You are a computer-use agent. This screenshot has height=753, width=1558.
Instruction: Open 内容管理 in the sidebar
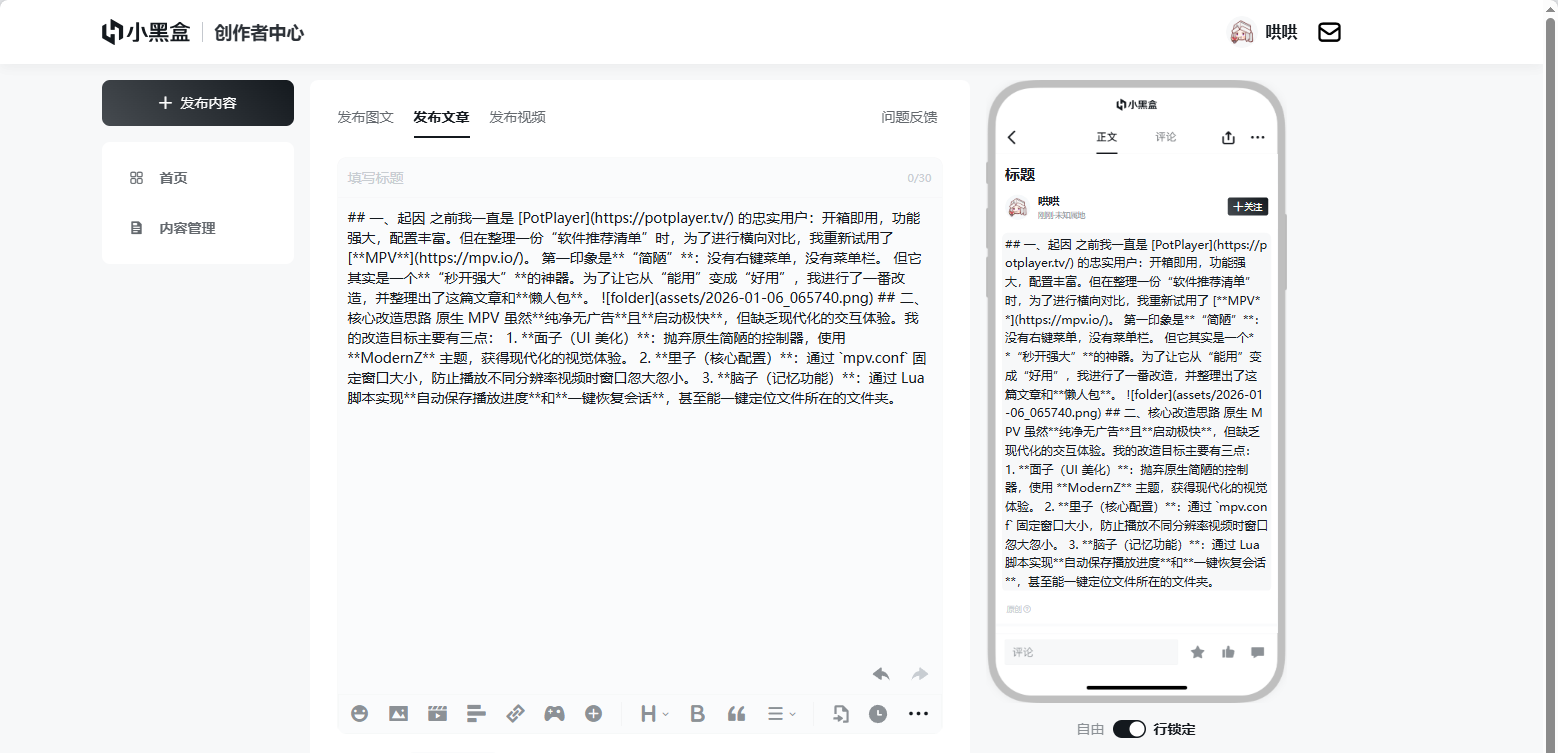[x=187, y=228]
